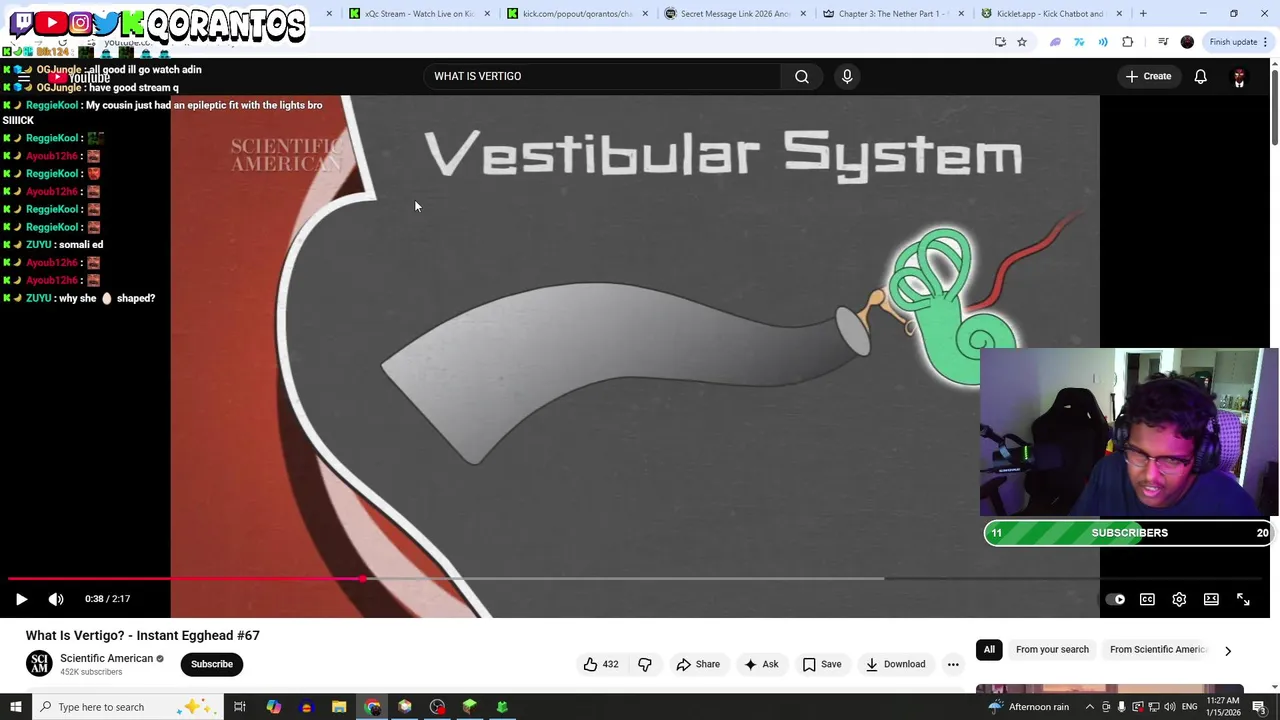The image size is (1280, 720).
Task: Open Chrome from taskbar
Action: click(x=372, y=707)
